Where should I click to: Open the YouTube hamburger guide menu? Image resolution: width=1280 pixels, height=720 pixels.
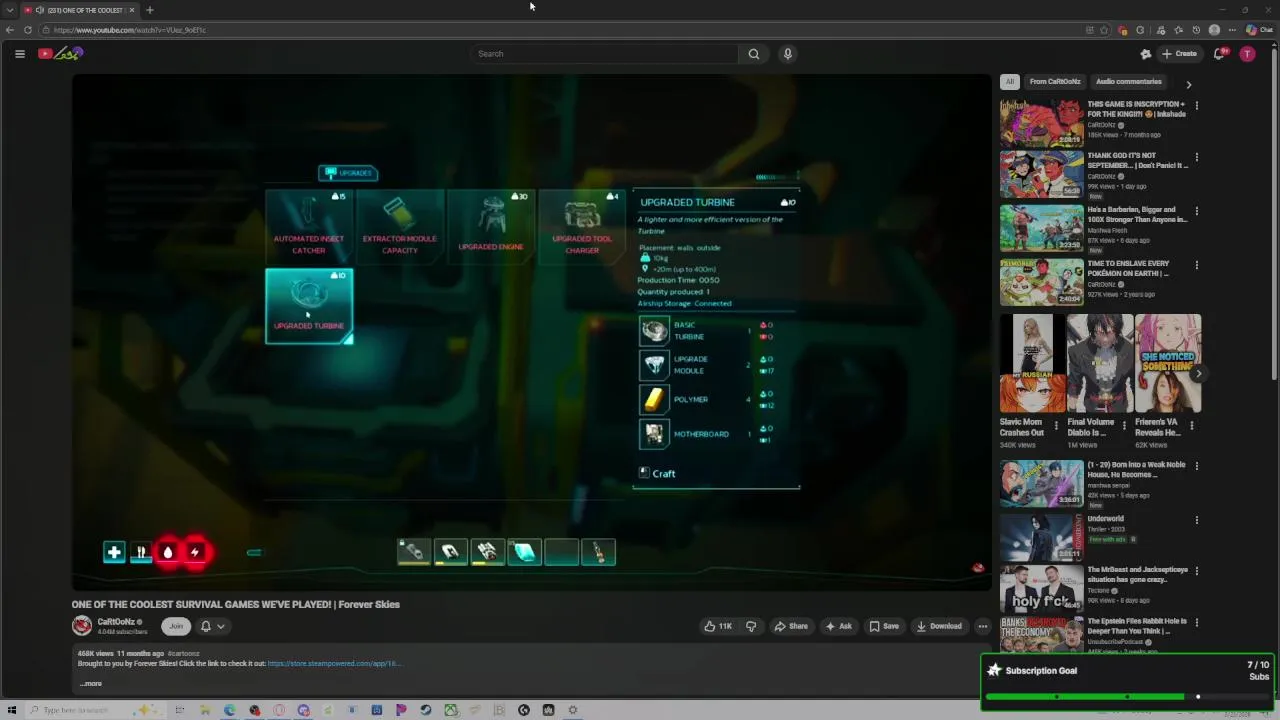pos(19,54)
